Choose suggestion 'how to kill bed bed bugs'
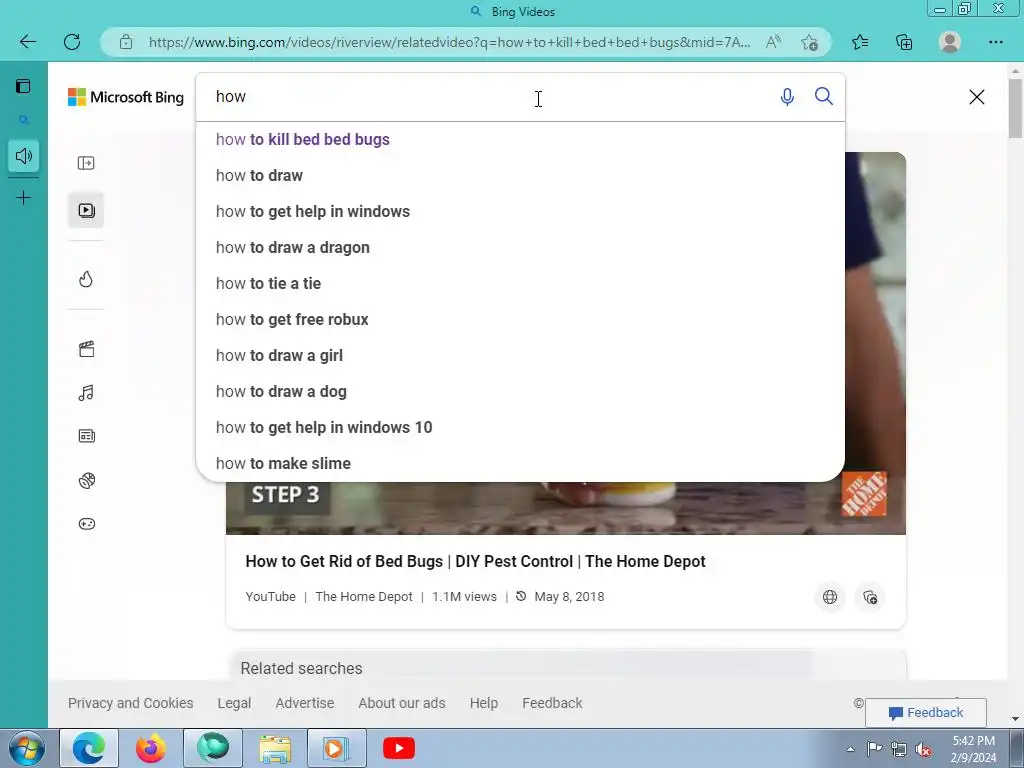 (520, 140)
